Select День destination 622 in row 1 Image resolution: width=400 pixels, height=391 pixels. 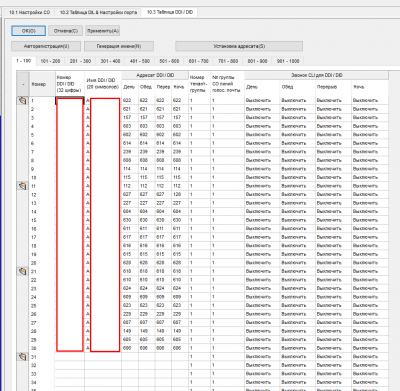click(x=129, y=100)
